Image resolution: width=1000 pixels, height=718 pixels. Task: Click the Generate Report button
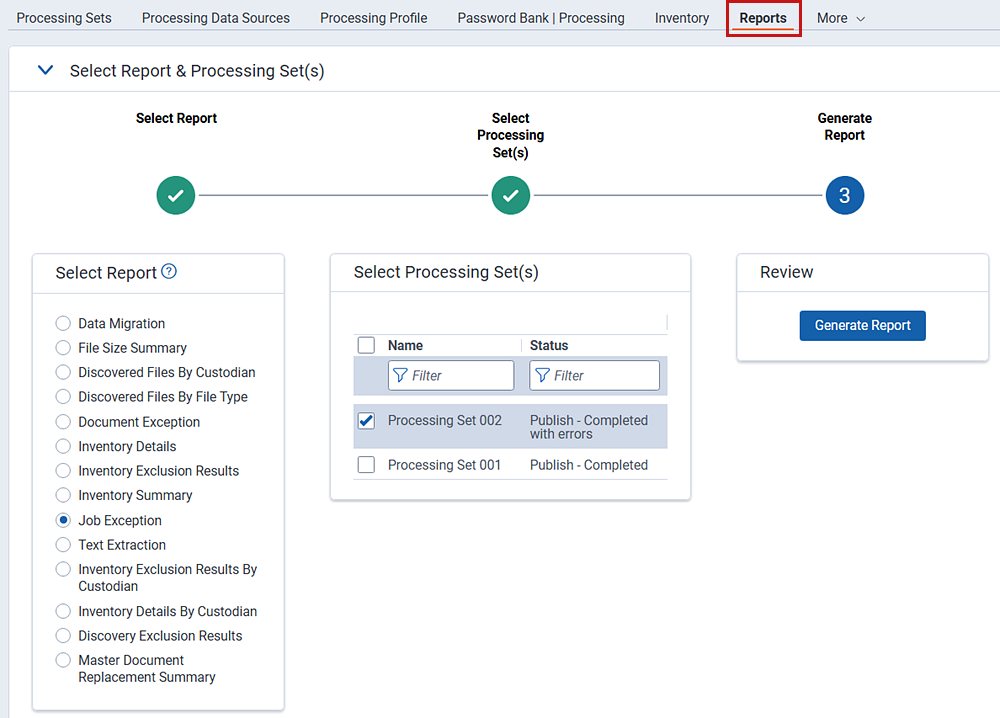point(862,325)
